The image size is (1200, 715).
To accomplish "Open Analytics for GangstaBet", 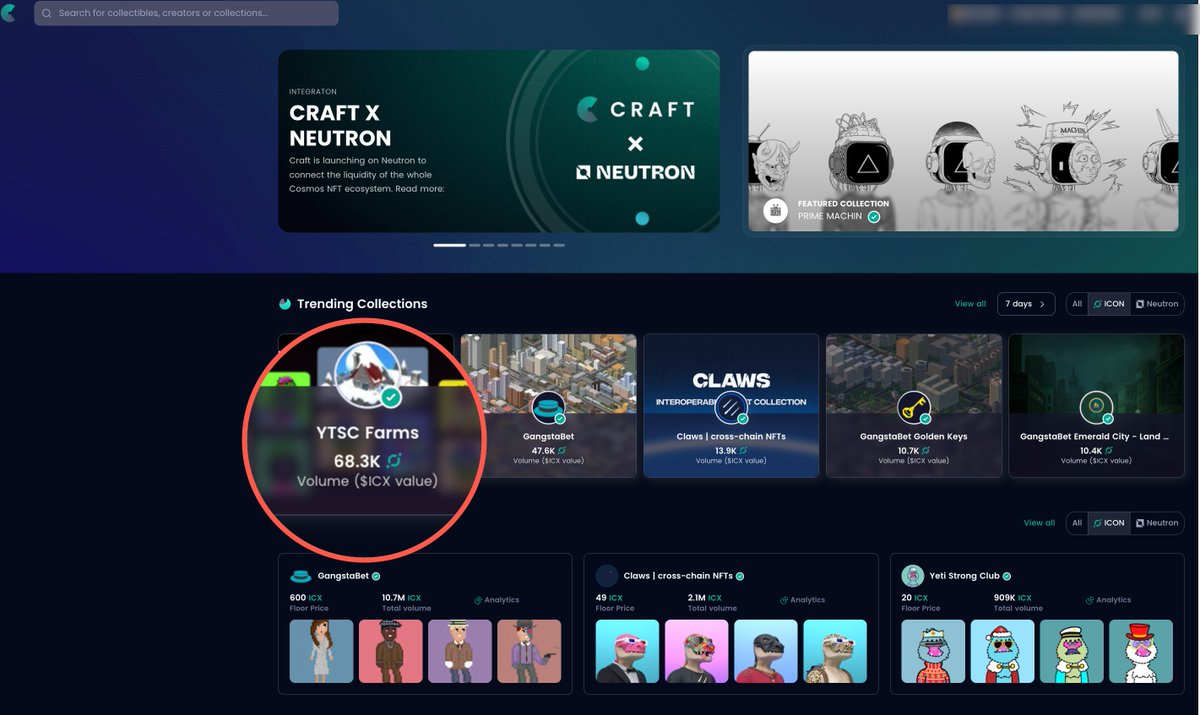I will [x=496, y=600].
